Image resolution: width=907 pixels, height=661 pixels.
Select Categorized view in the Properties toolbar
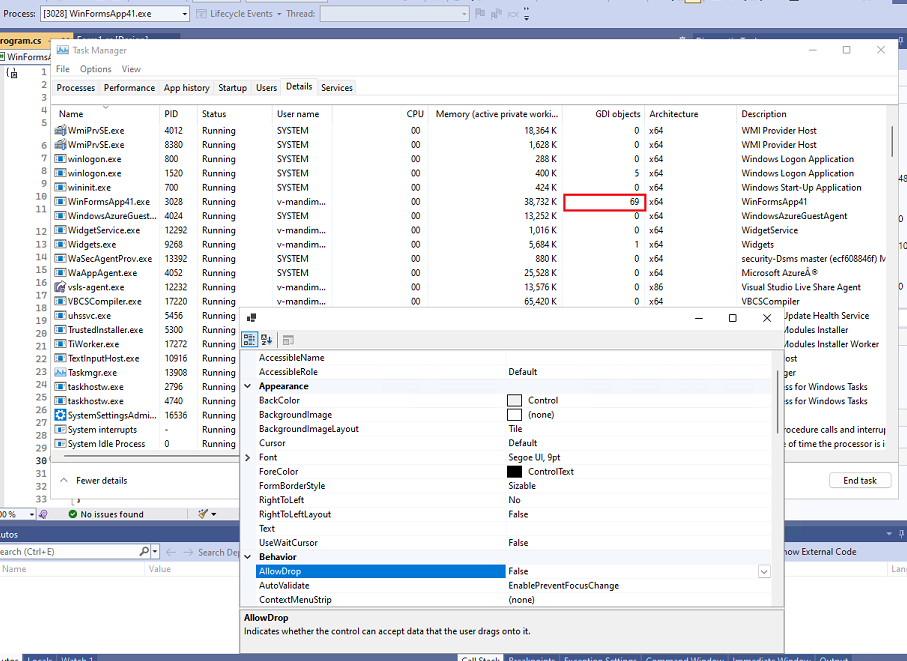(x=248, y=340)
